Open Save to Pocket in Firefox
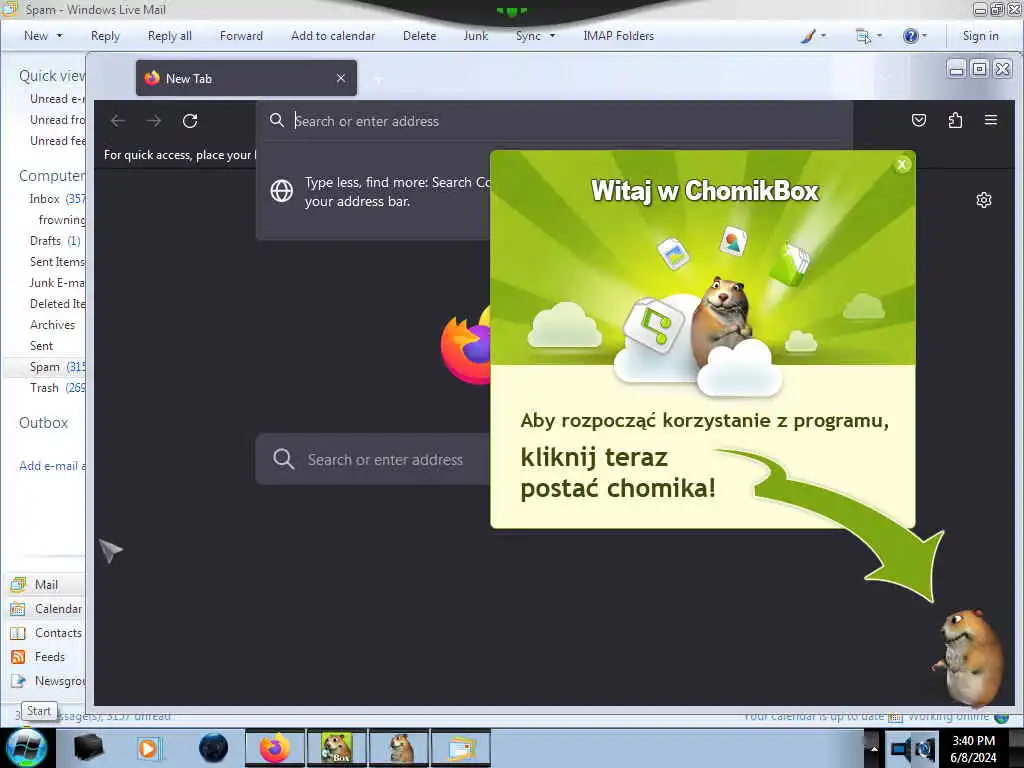The image size is (1024, 768). click(x=919, y=120)
